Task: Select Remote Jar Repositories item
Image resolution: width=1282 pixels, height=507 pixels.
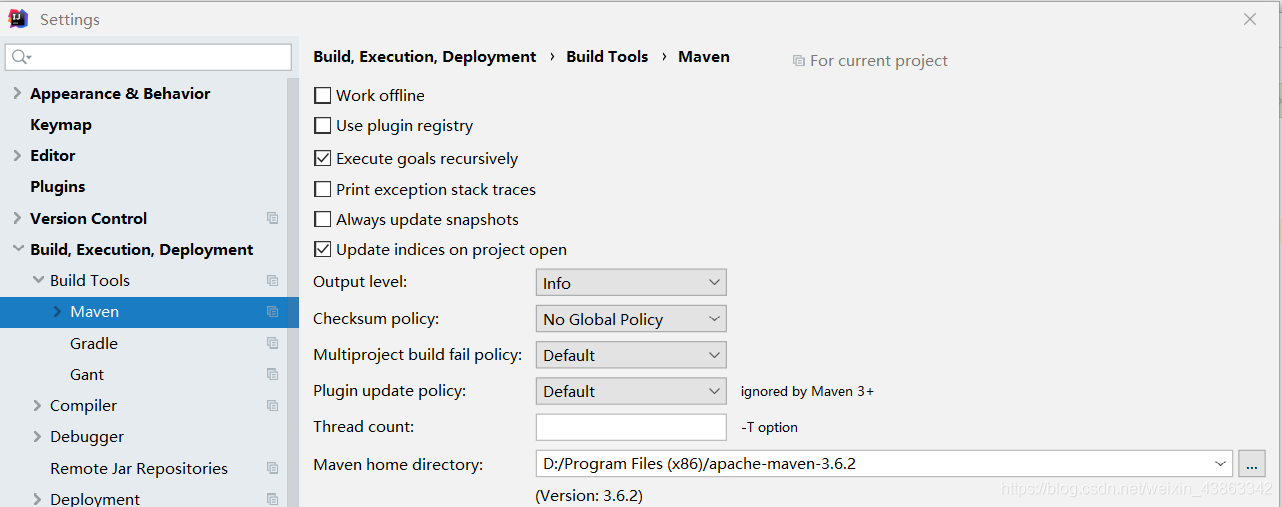Action: pyautogui.click(x=139, y=468)
